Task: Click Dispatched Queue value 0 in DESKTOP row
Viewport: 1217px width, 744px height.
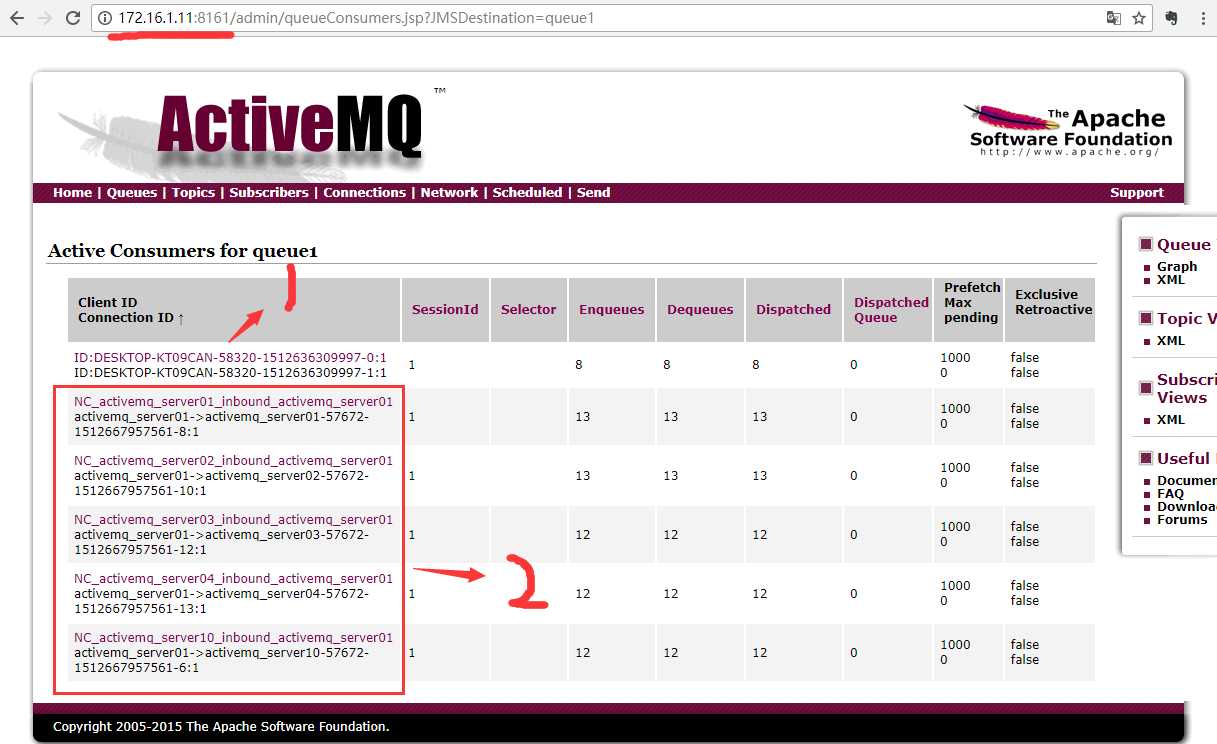Action: coord(854,365)
